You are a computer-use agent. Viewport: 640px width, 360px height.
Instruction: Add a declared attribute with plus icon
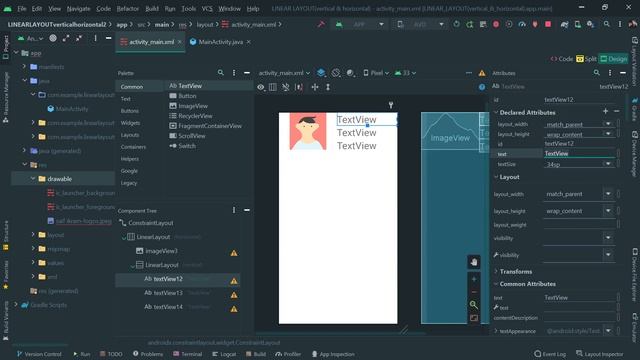click(605, 111)
